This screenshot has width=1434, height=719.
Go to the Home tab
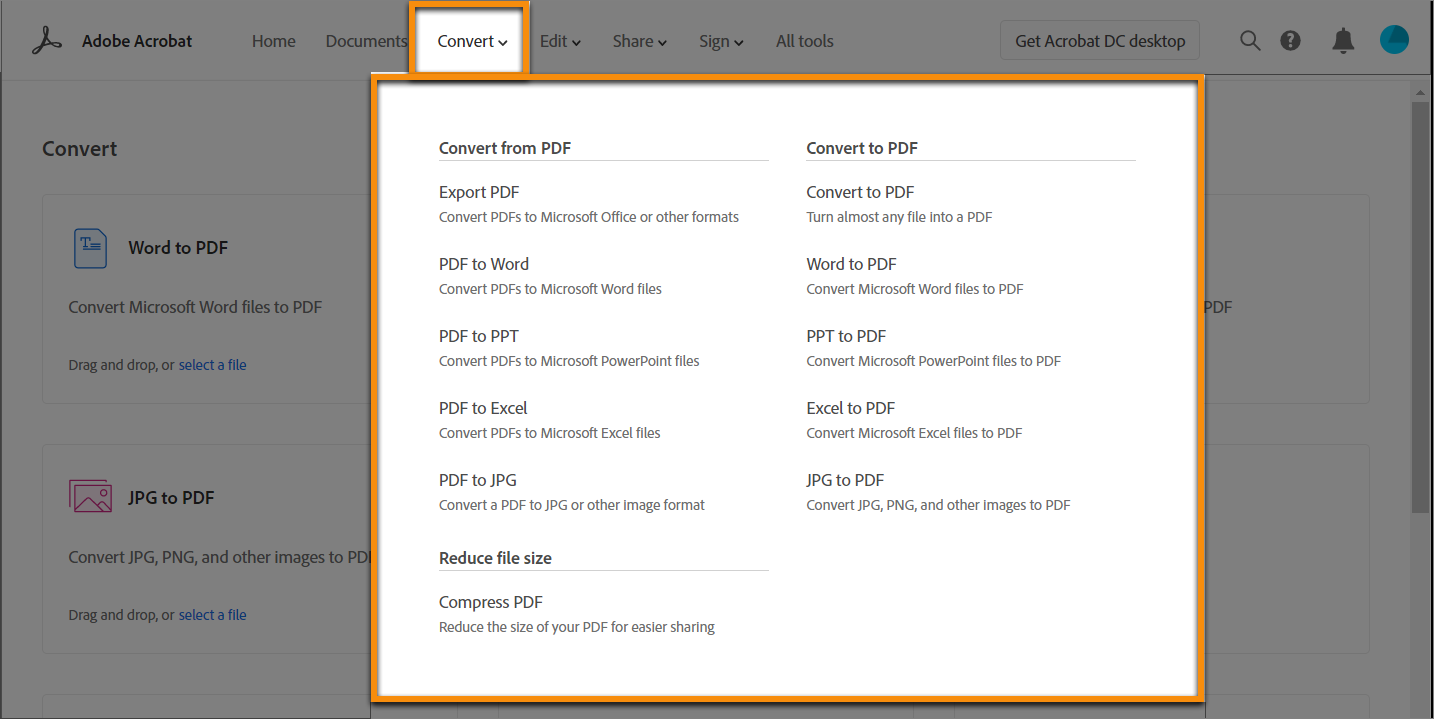[273, 41]
